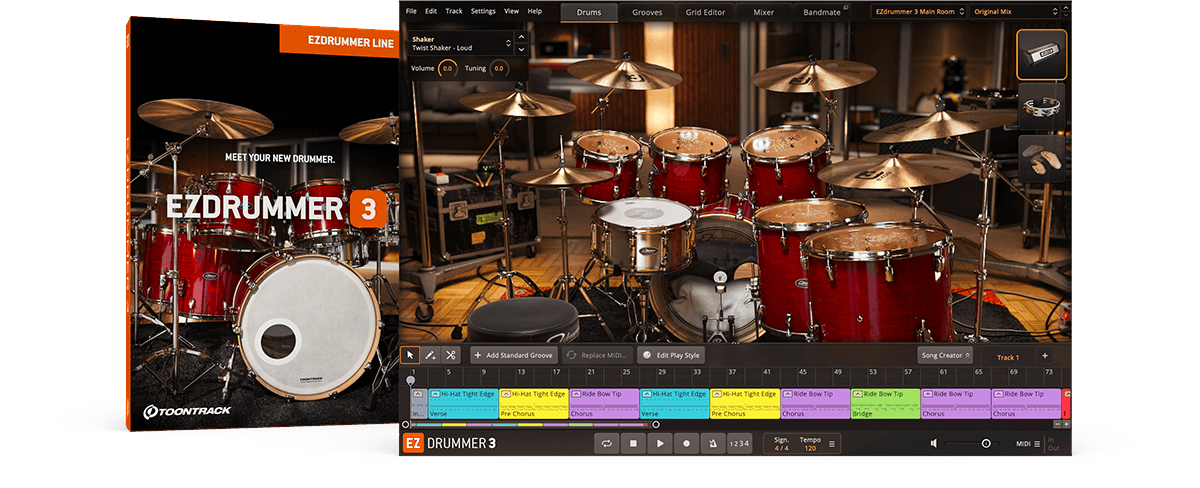This screenshot has height=488, width=1200.
Task: Click Add Standard Groove button
Action: (512, 355)
